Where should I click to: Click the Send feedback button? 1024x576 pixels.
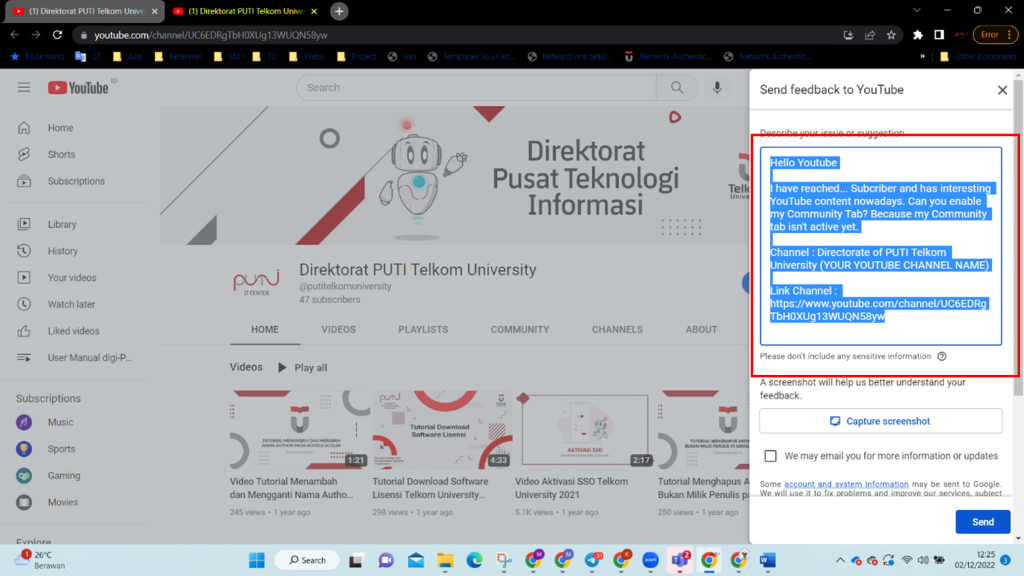point(982,522)
